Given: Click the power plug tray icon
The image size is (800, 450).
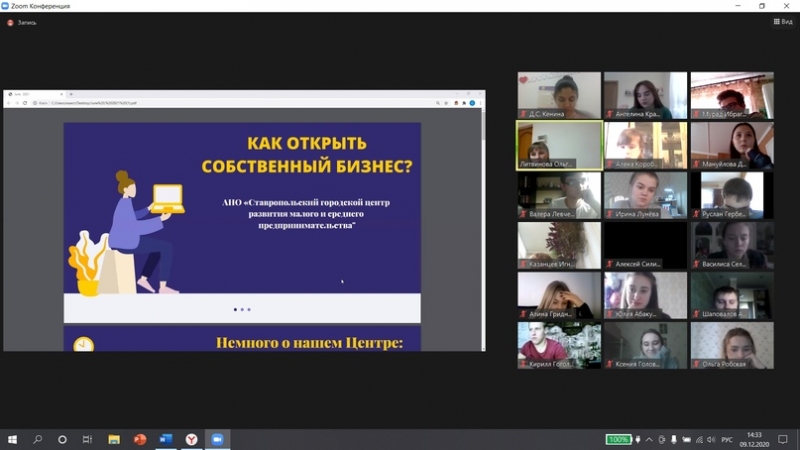Looking at the screenshot, I should 637,439.
